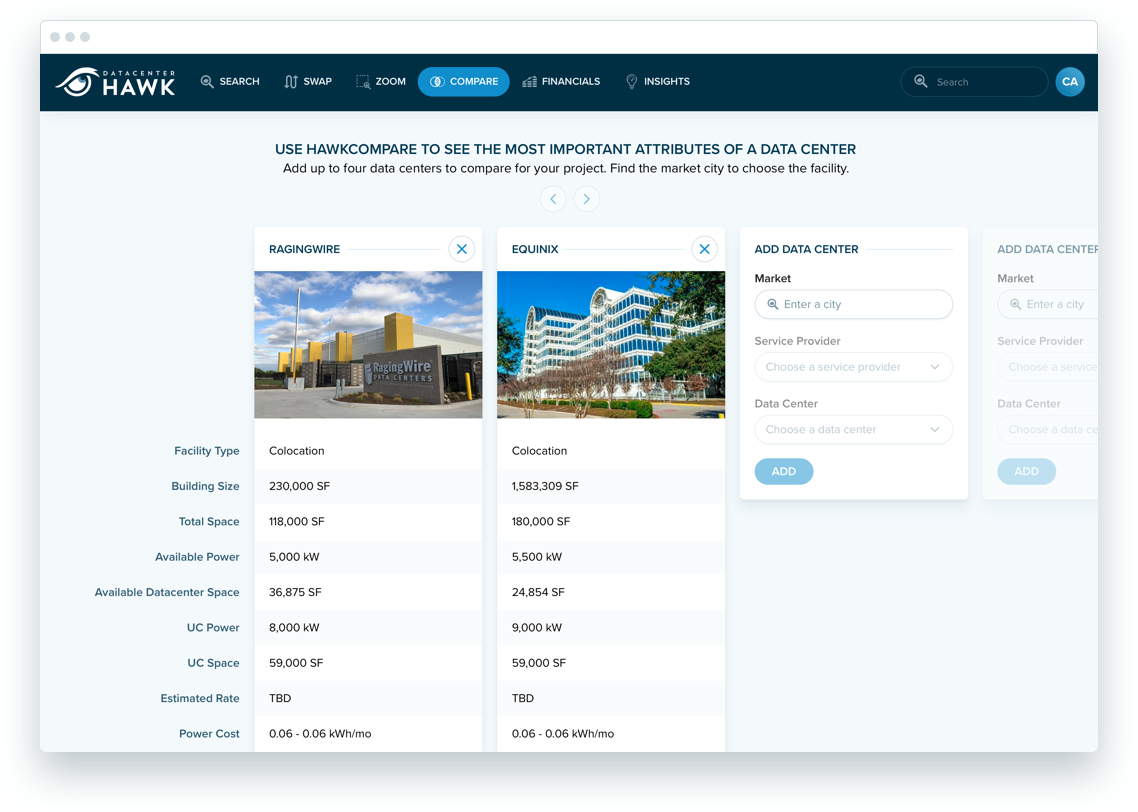The width and height of the screenshot is (1138, 812).
Task: Click Equinix total space '180,000 SF'
Action: click(x=541, y=522)
